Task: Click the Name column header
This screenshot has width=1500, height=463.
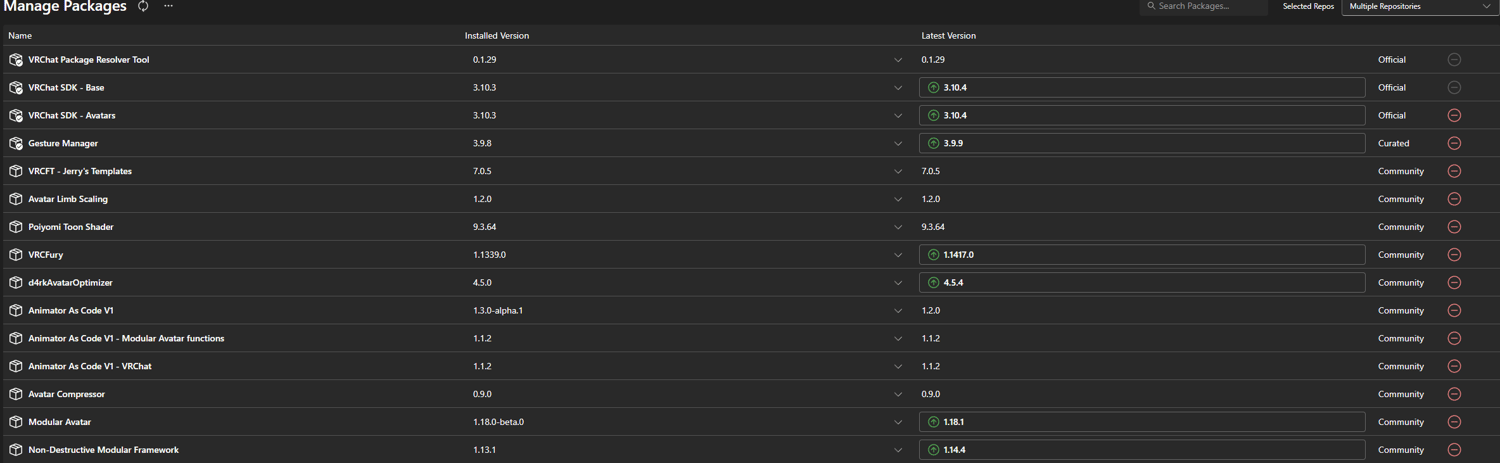Action: [20, 36]
